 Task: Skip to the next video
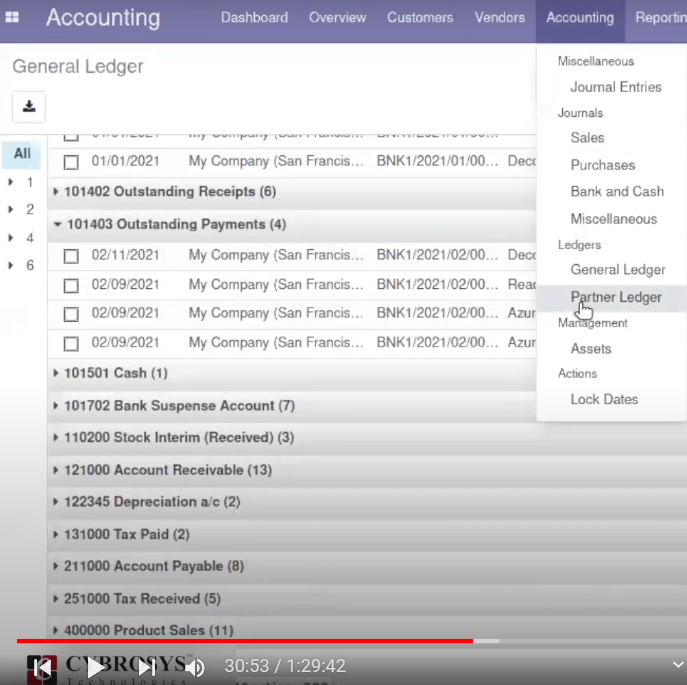coord(147,667)
